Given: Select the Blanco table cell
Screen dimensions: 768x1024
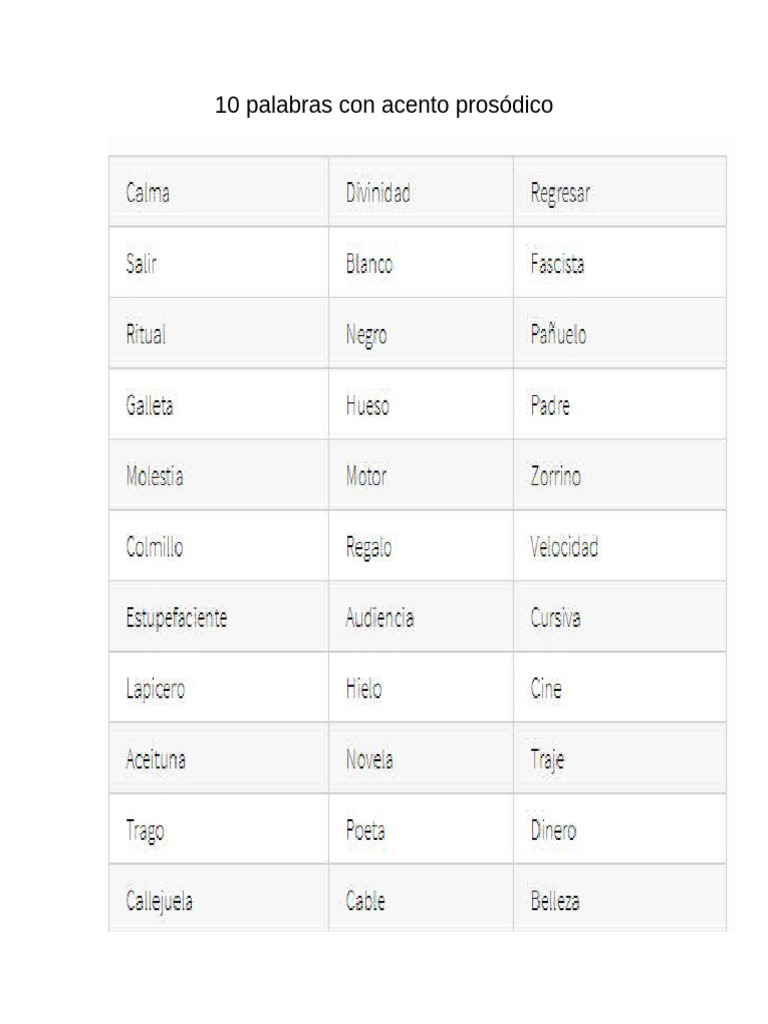Looking at the screenshot, I should [421, 263].
